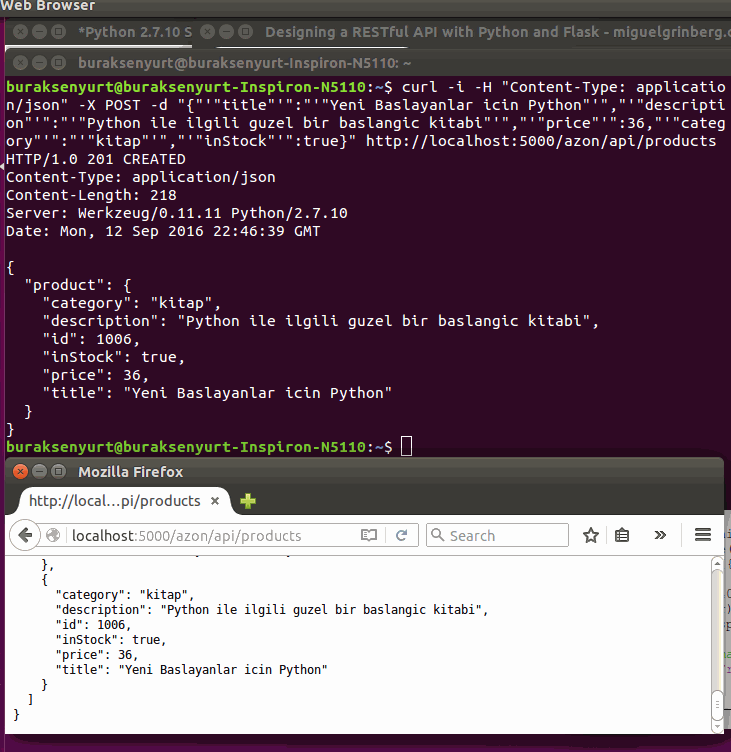Maximize the Mozilla Firefox window
Viewport: 731px width, 752px height.
coord(59,472)
